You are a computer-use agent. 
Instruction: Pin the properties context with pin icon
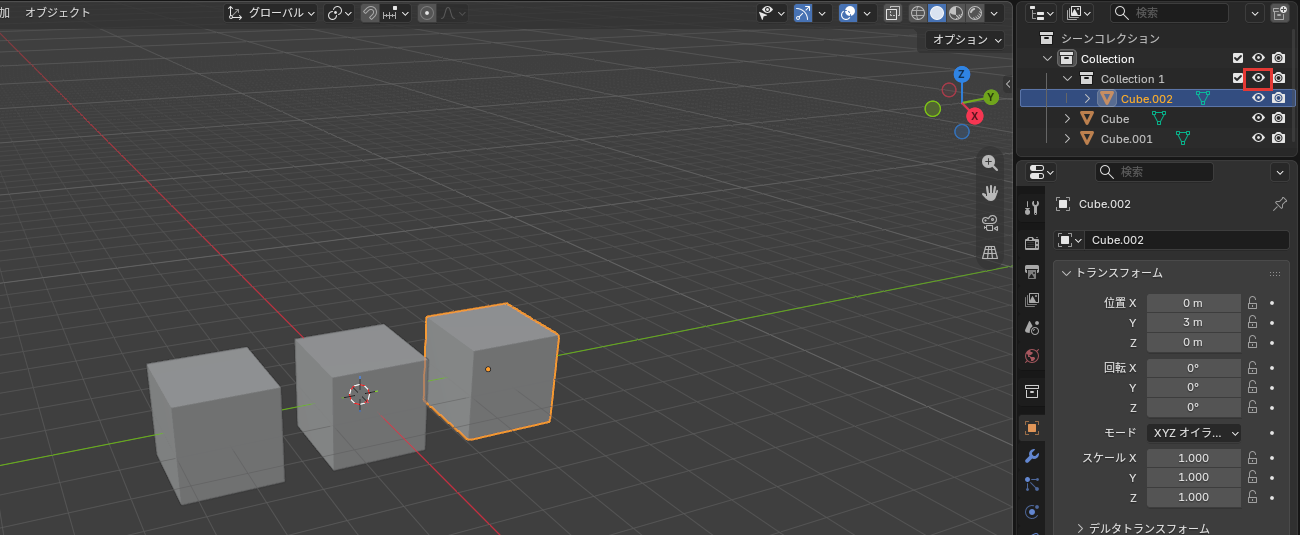(1279, 204)
